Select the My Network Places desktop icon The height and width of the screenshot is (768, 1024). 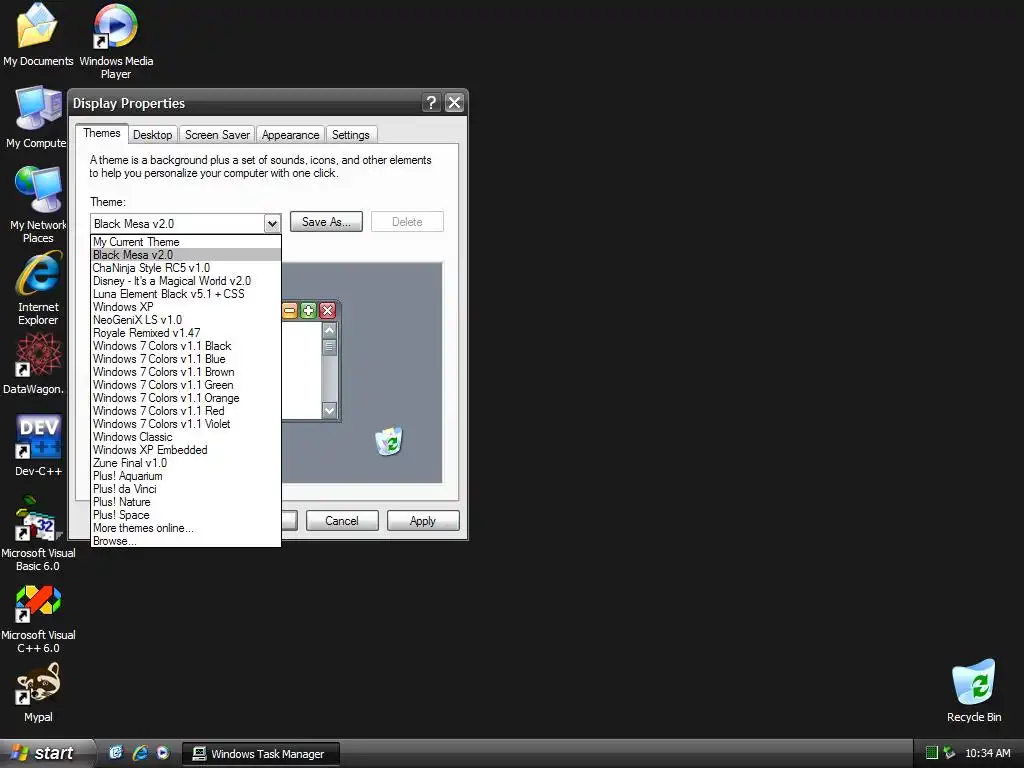[38, 205]
